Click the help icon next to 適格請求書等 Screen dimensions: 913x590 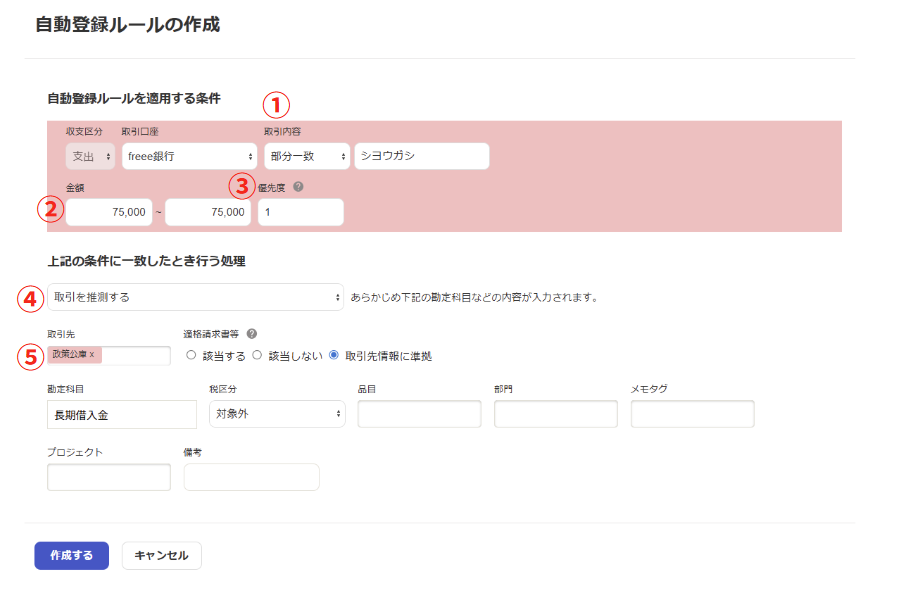pyautogui.click(x=251, y=334)
